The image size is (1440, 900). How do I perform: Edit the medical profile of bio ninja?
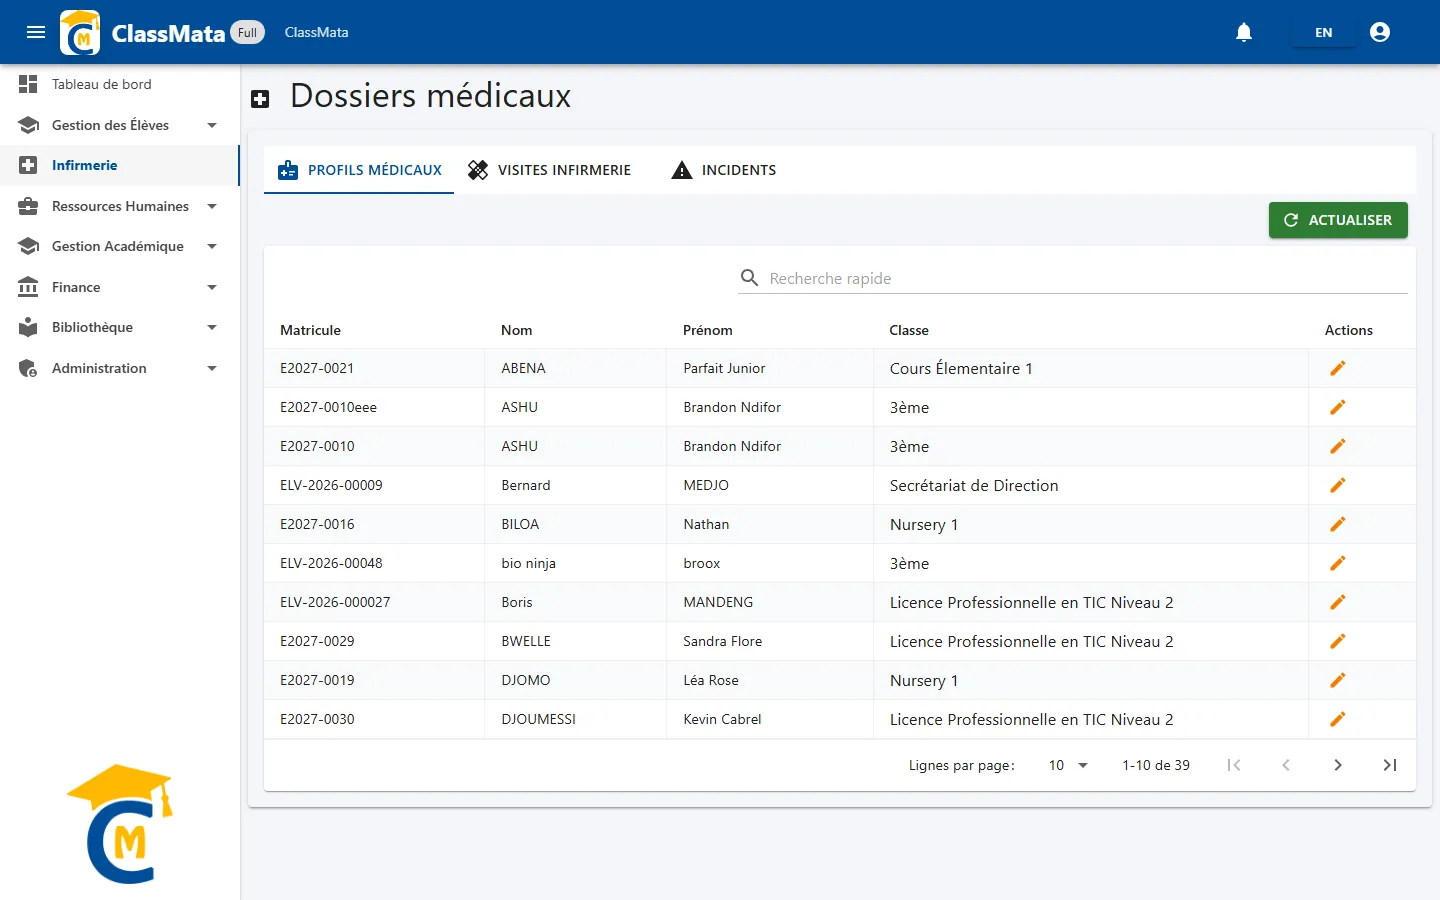point(1337,563)
